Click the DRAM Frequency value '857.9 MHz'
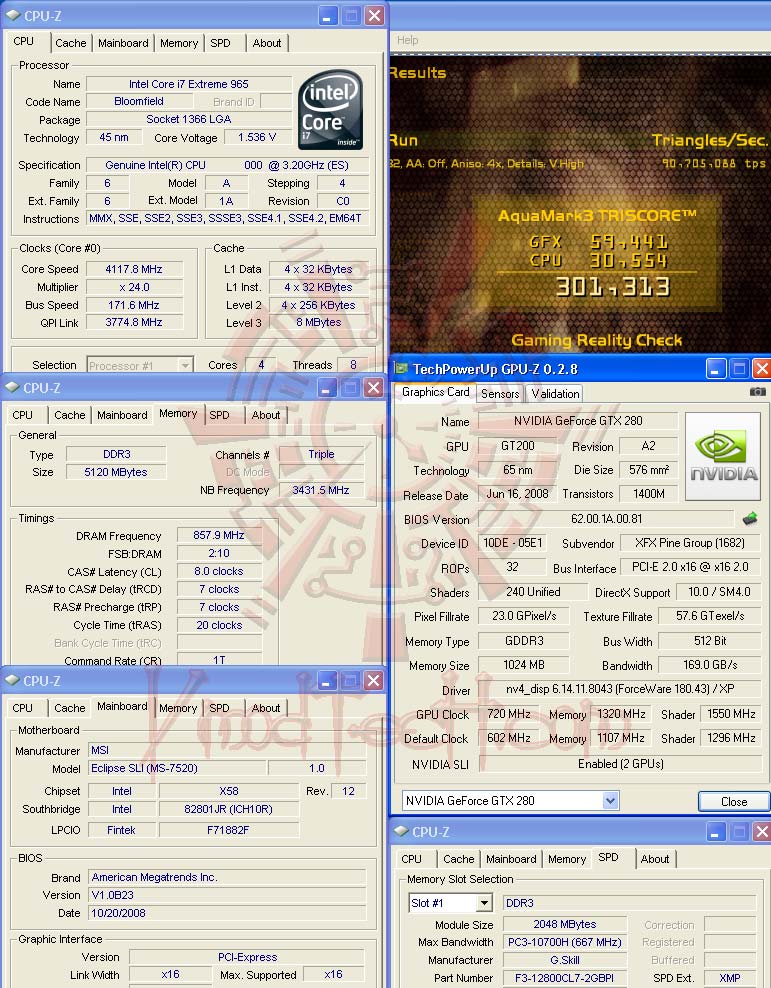The height and width of the screenshot is (988, 771). pyautogui.click(x=219, y=535)
